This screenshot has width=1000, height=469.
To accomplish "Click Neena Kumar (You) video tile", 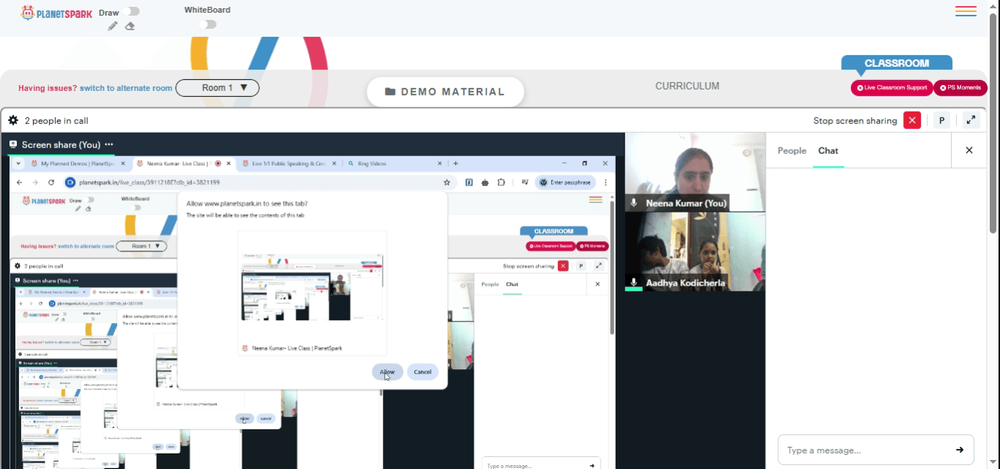I will click(x=695, y=172).
